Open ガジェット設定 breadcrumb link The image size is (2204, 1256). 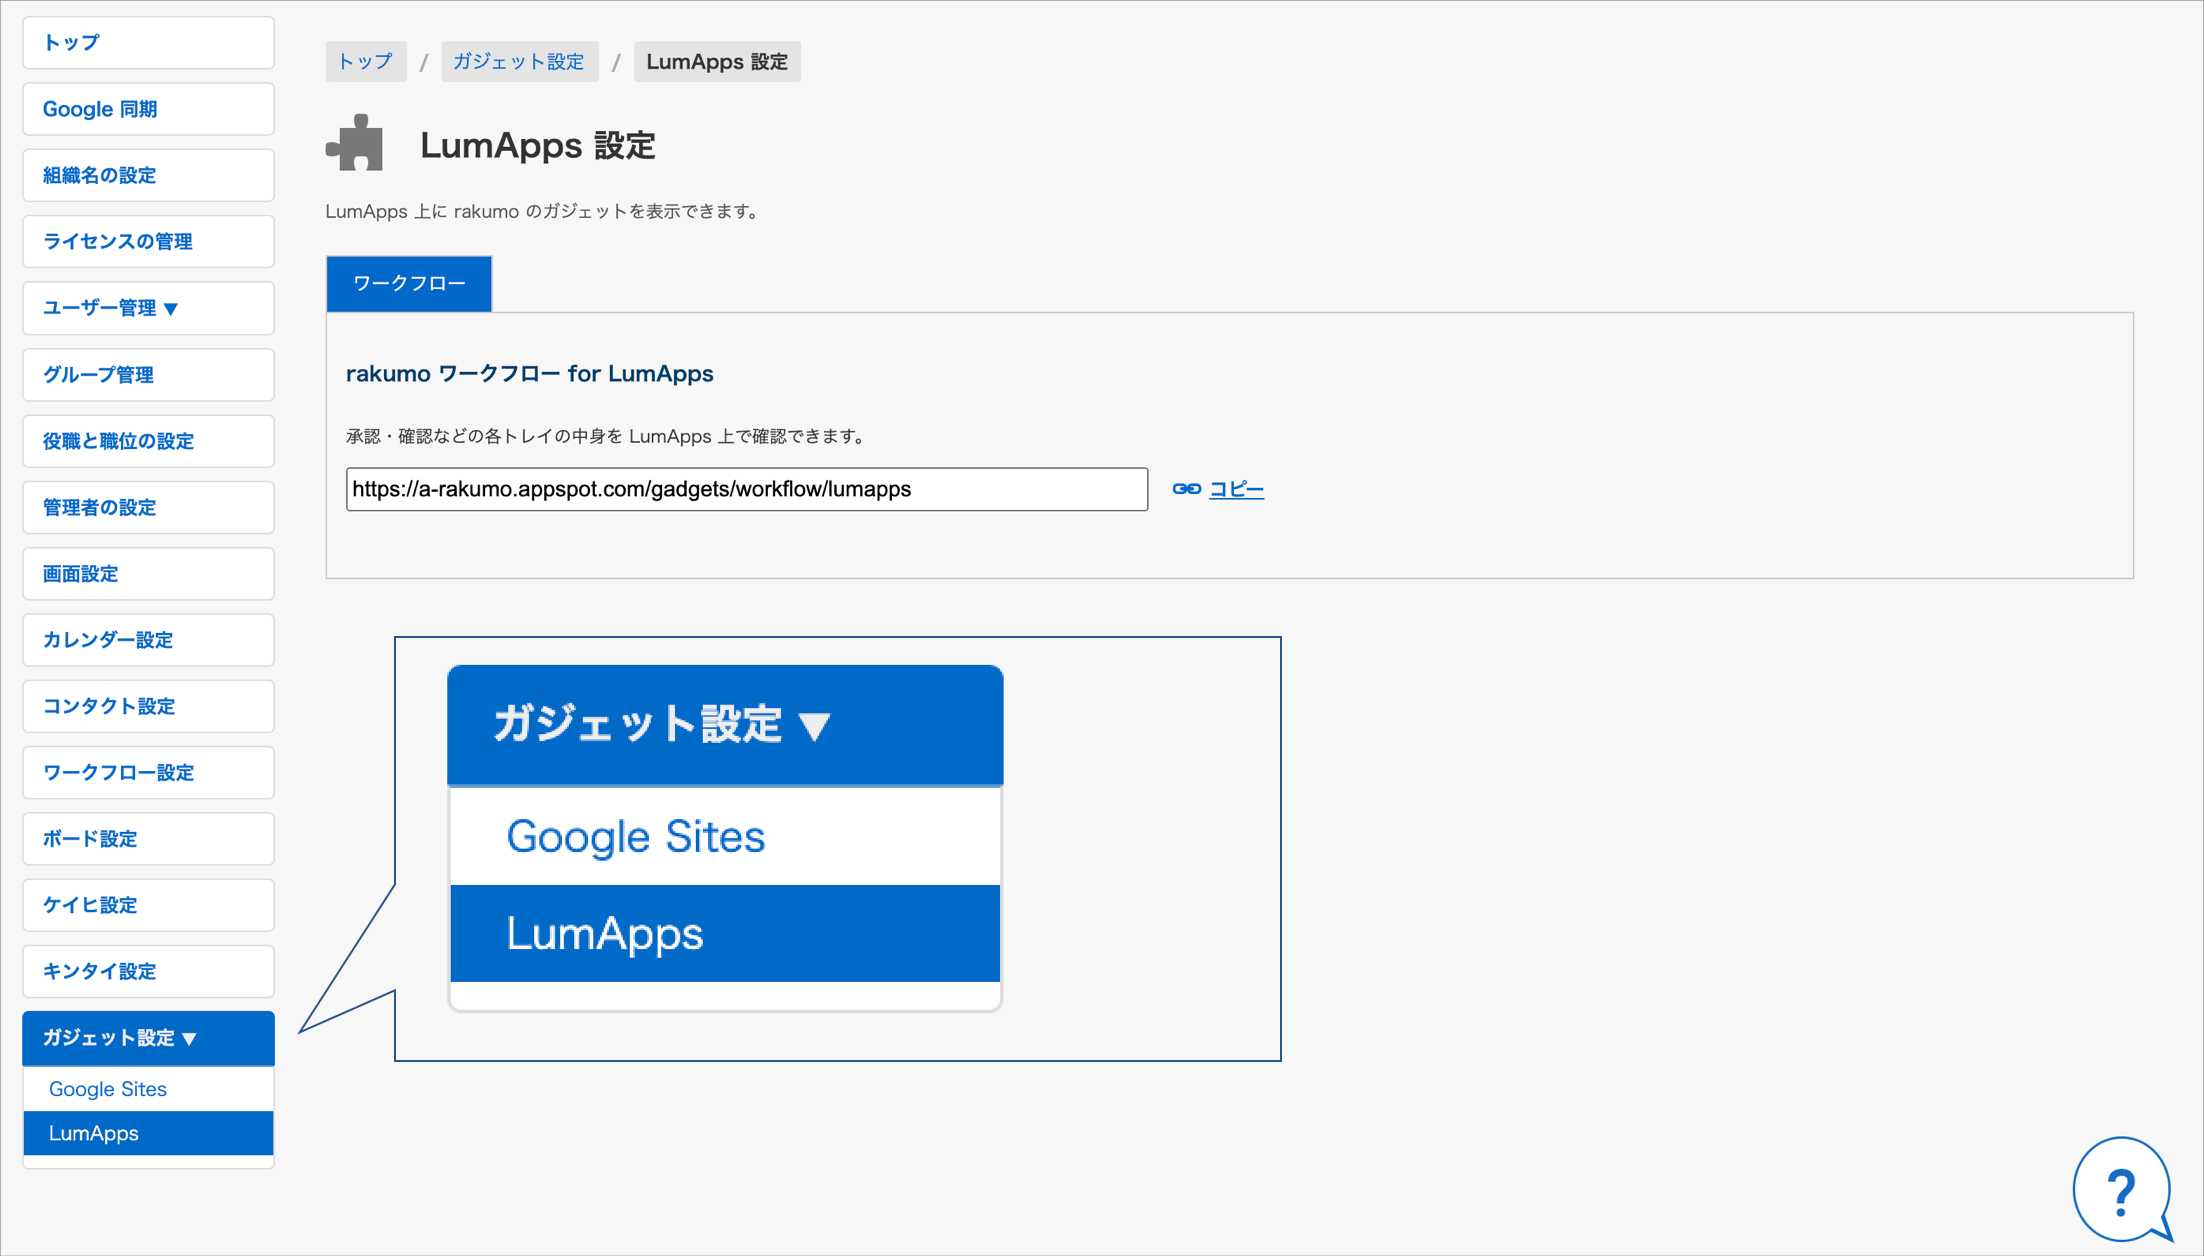pyautogui.click(x=519, y=62)
